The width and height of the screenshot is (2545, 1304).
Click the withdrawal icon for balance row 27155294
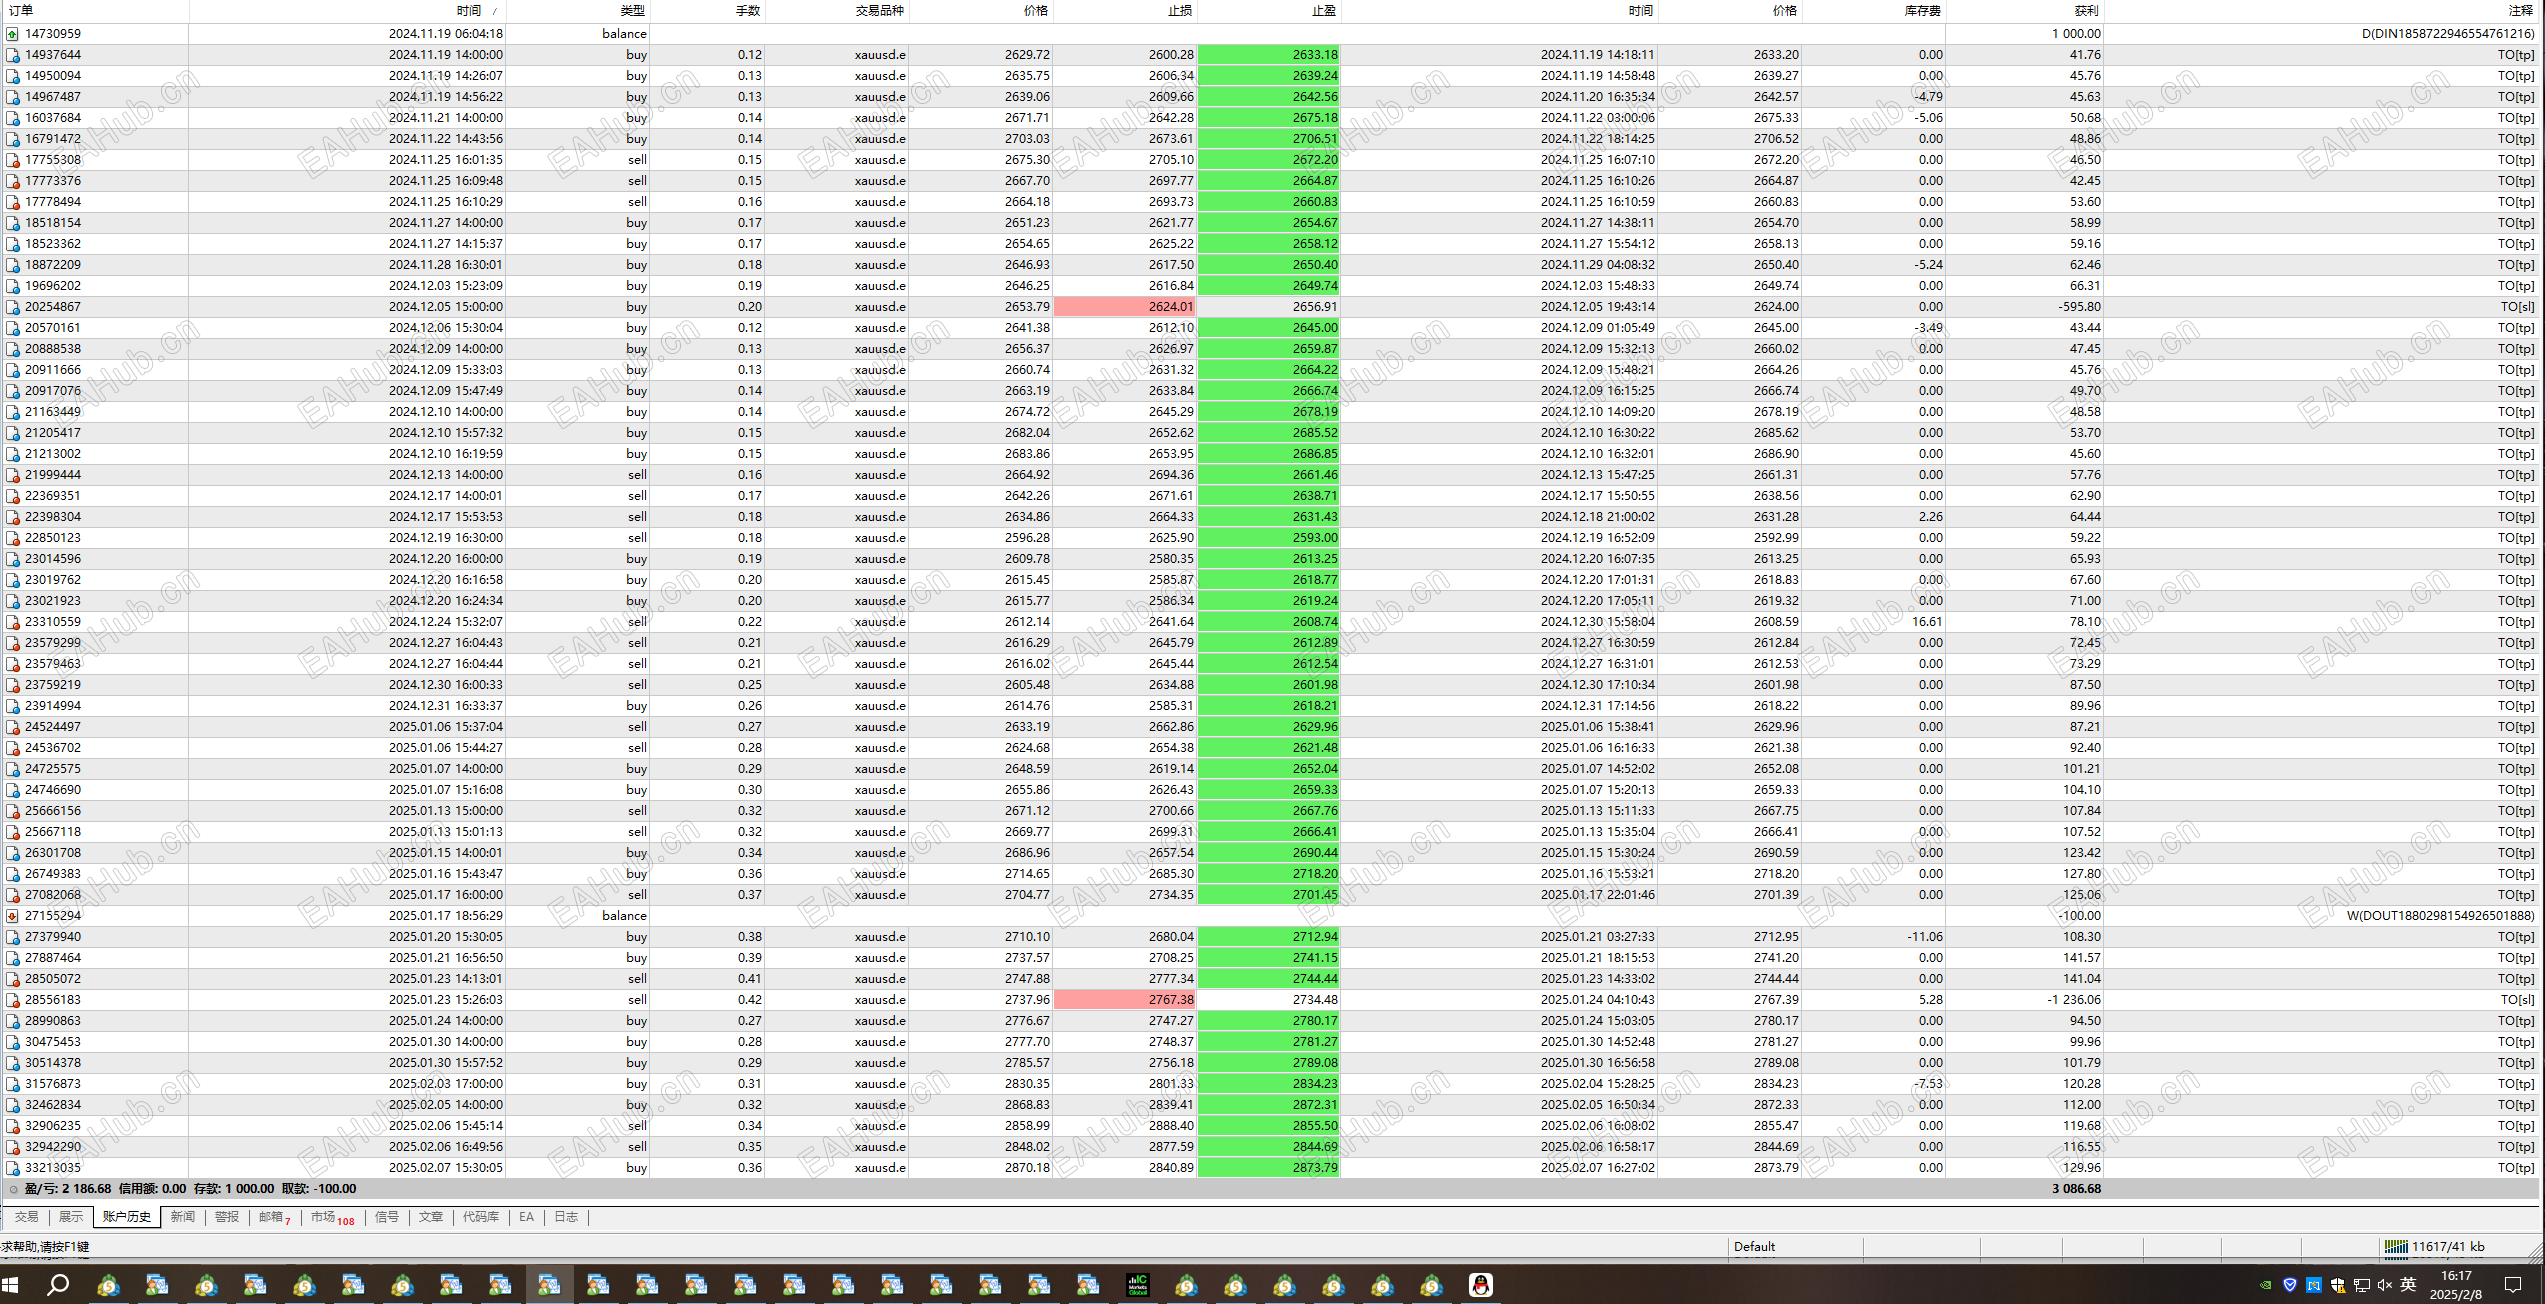pos(12,916)
